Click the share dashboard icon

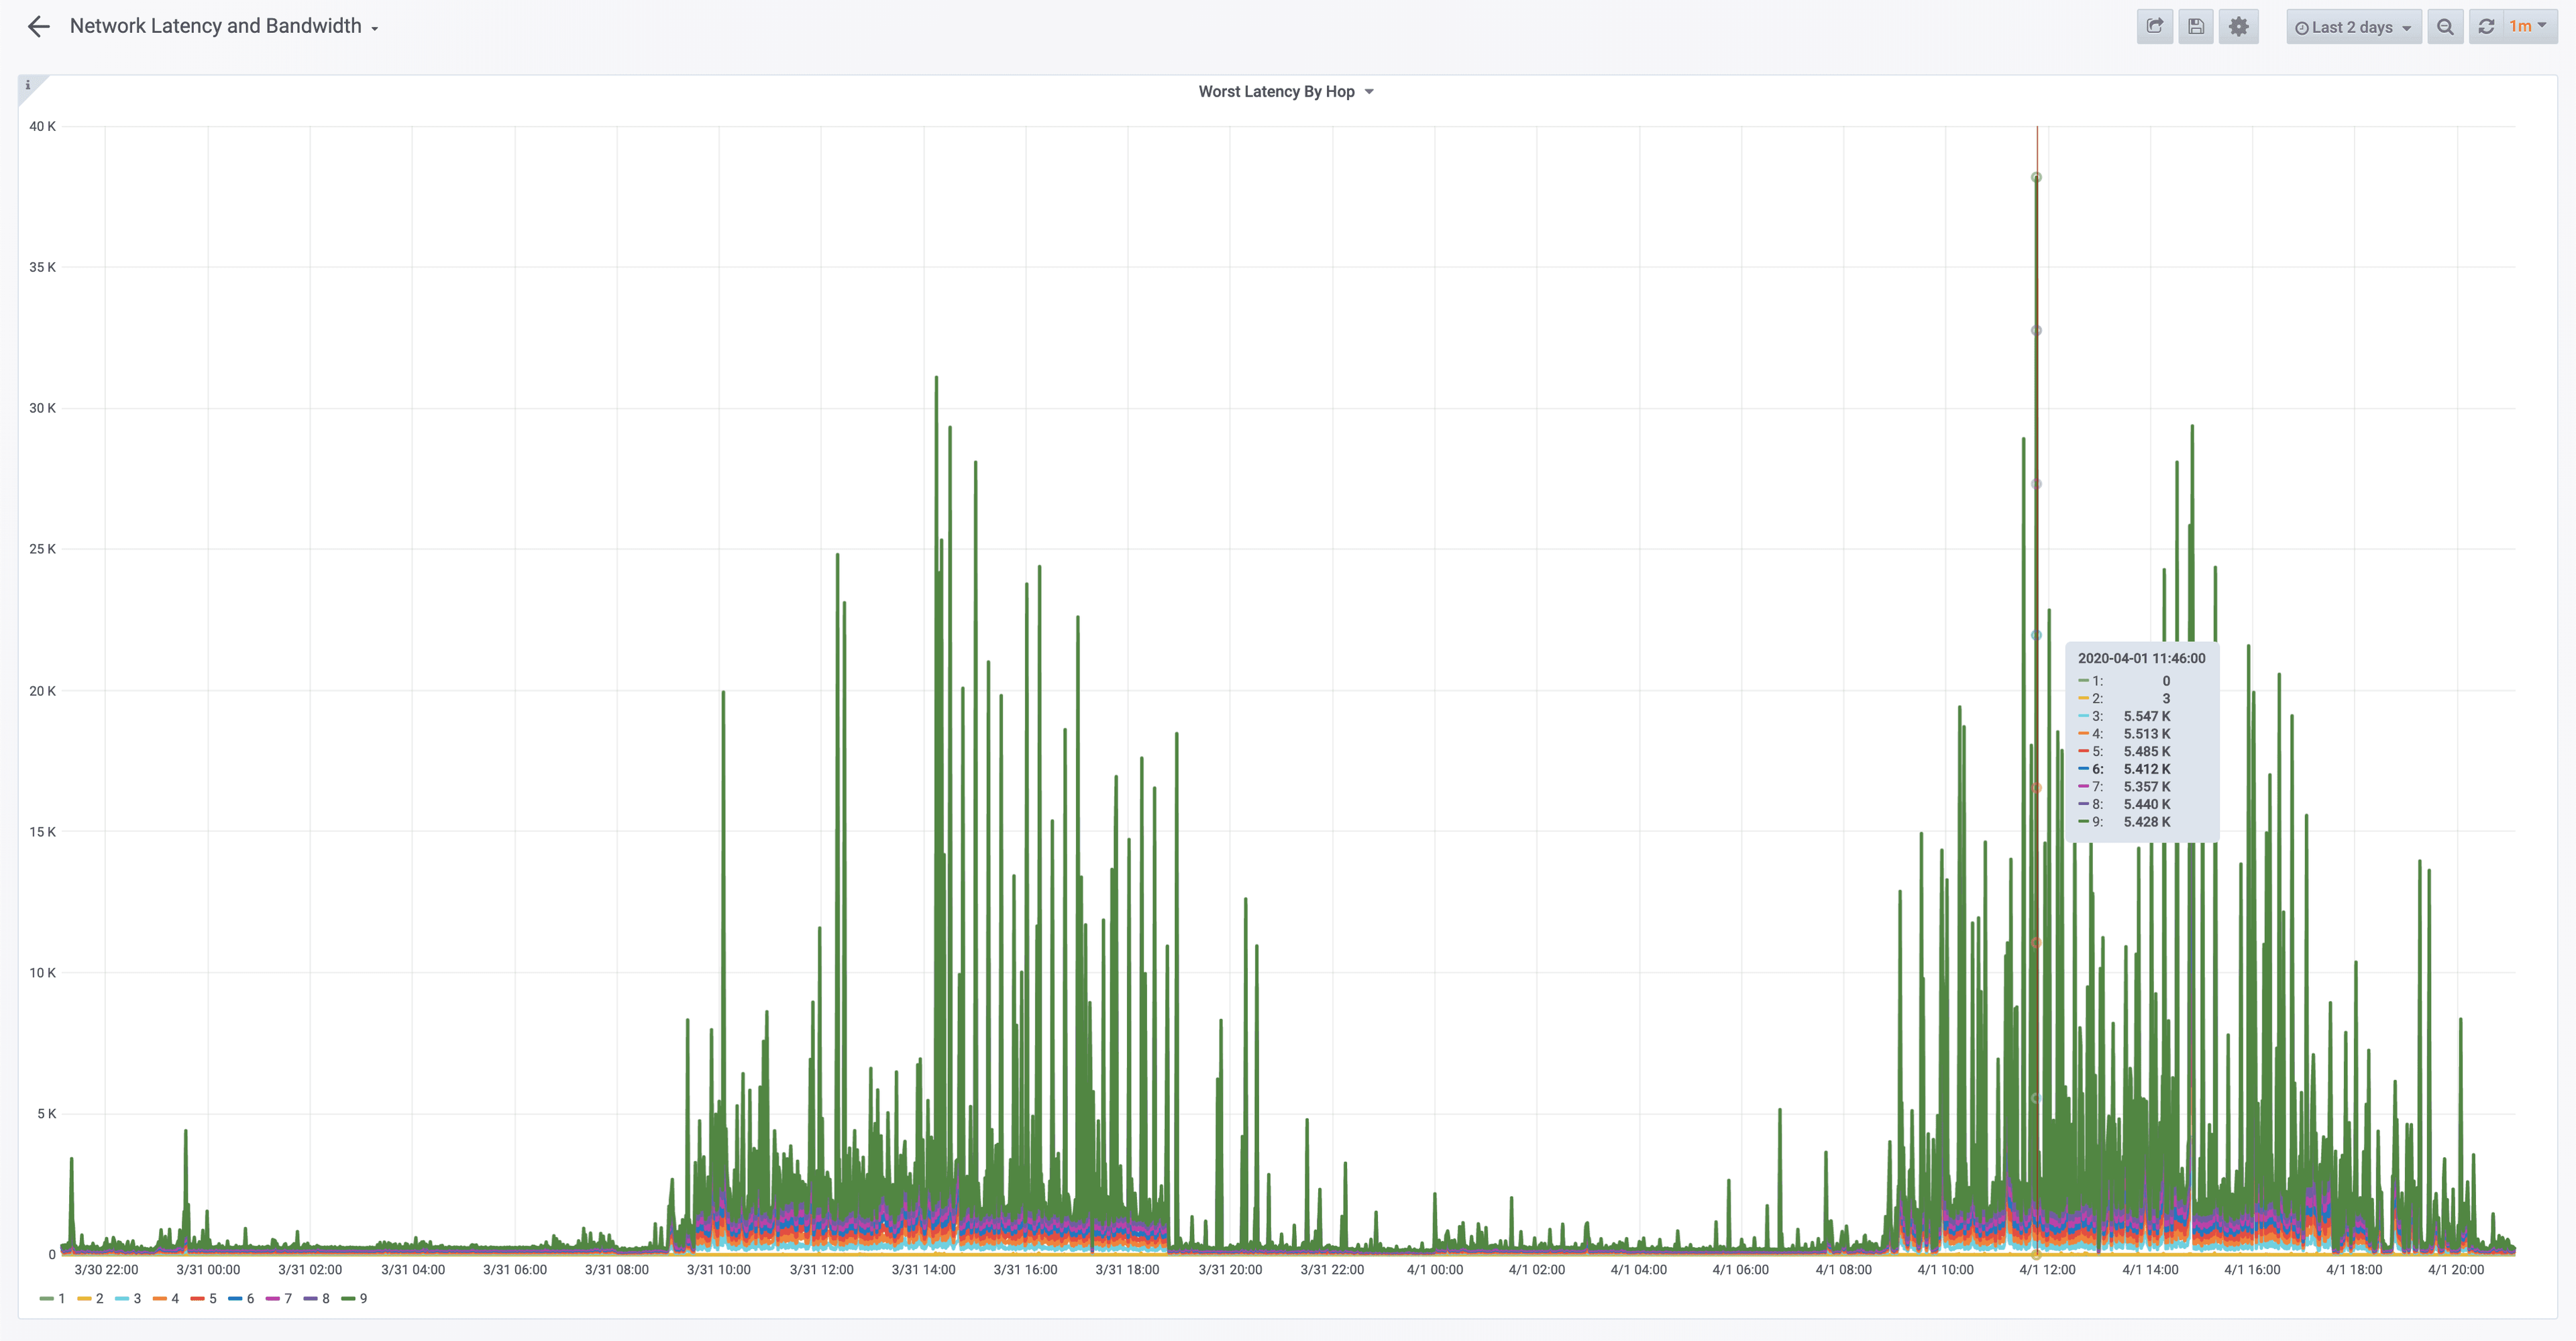(2154, 27)
